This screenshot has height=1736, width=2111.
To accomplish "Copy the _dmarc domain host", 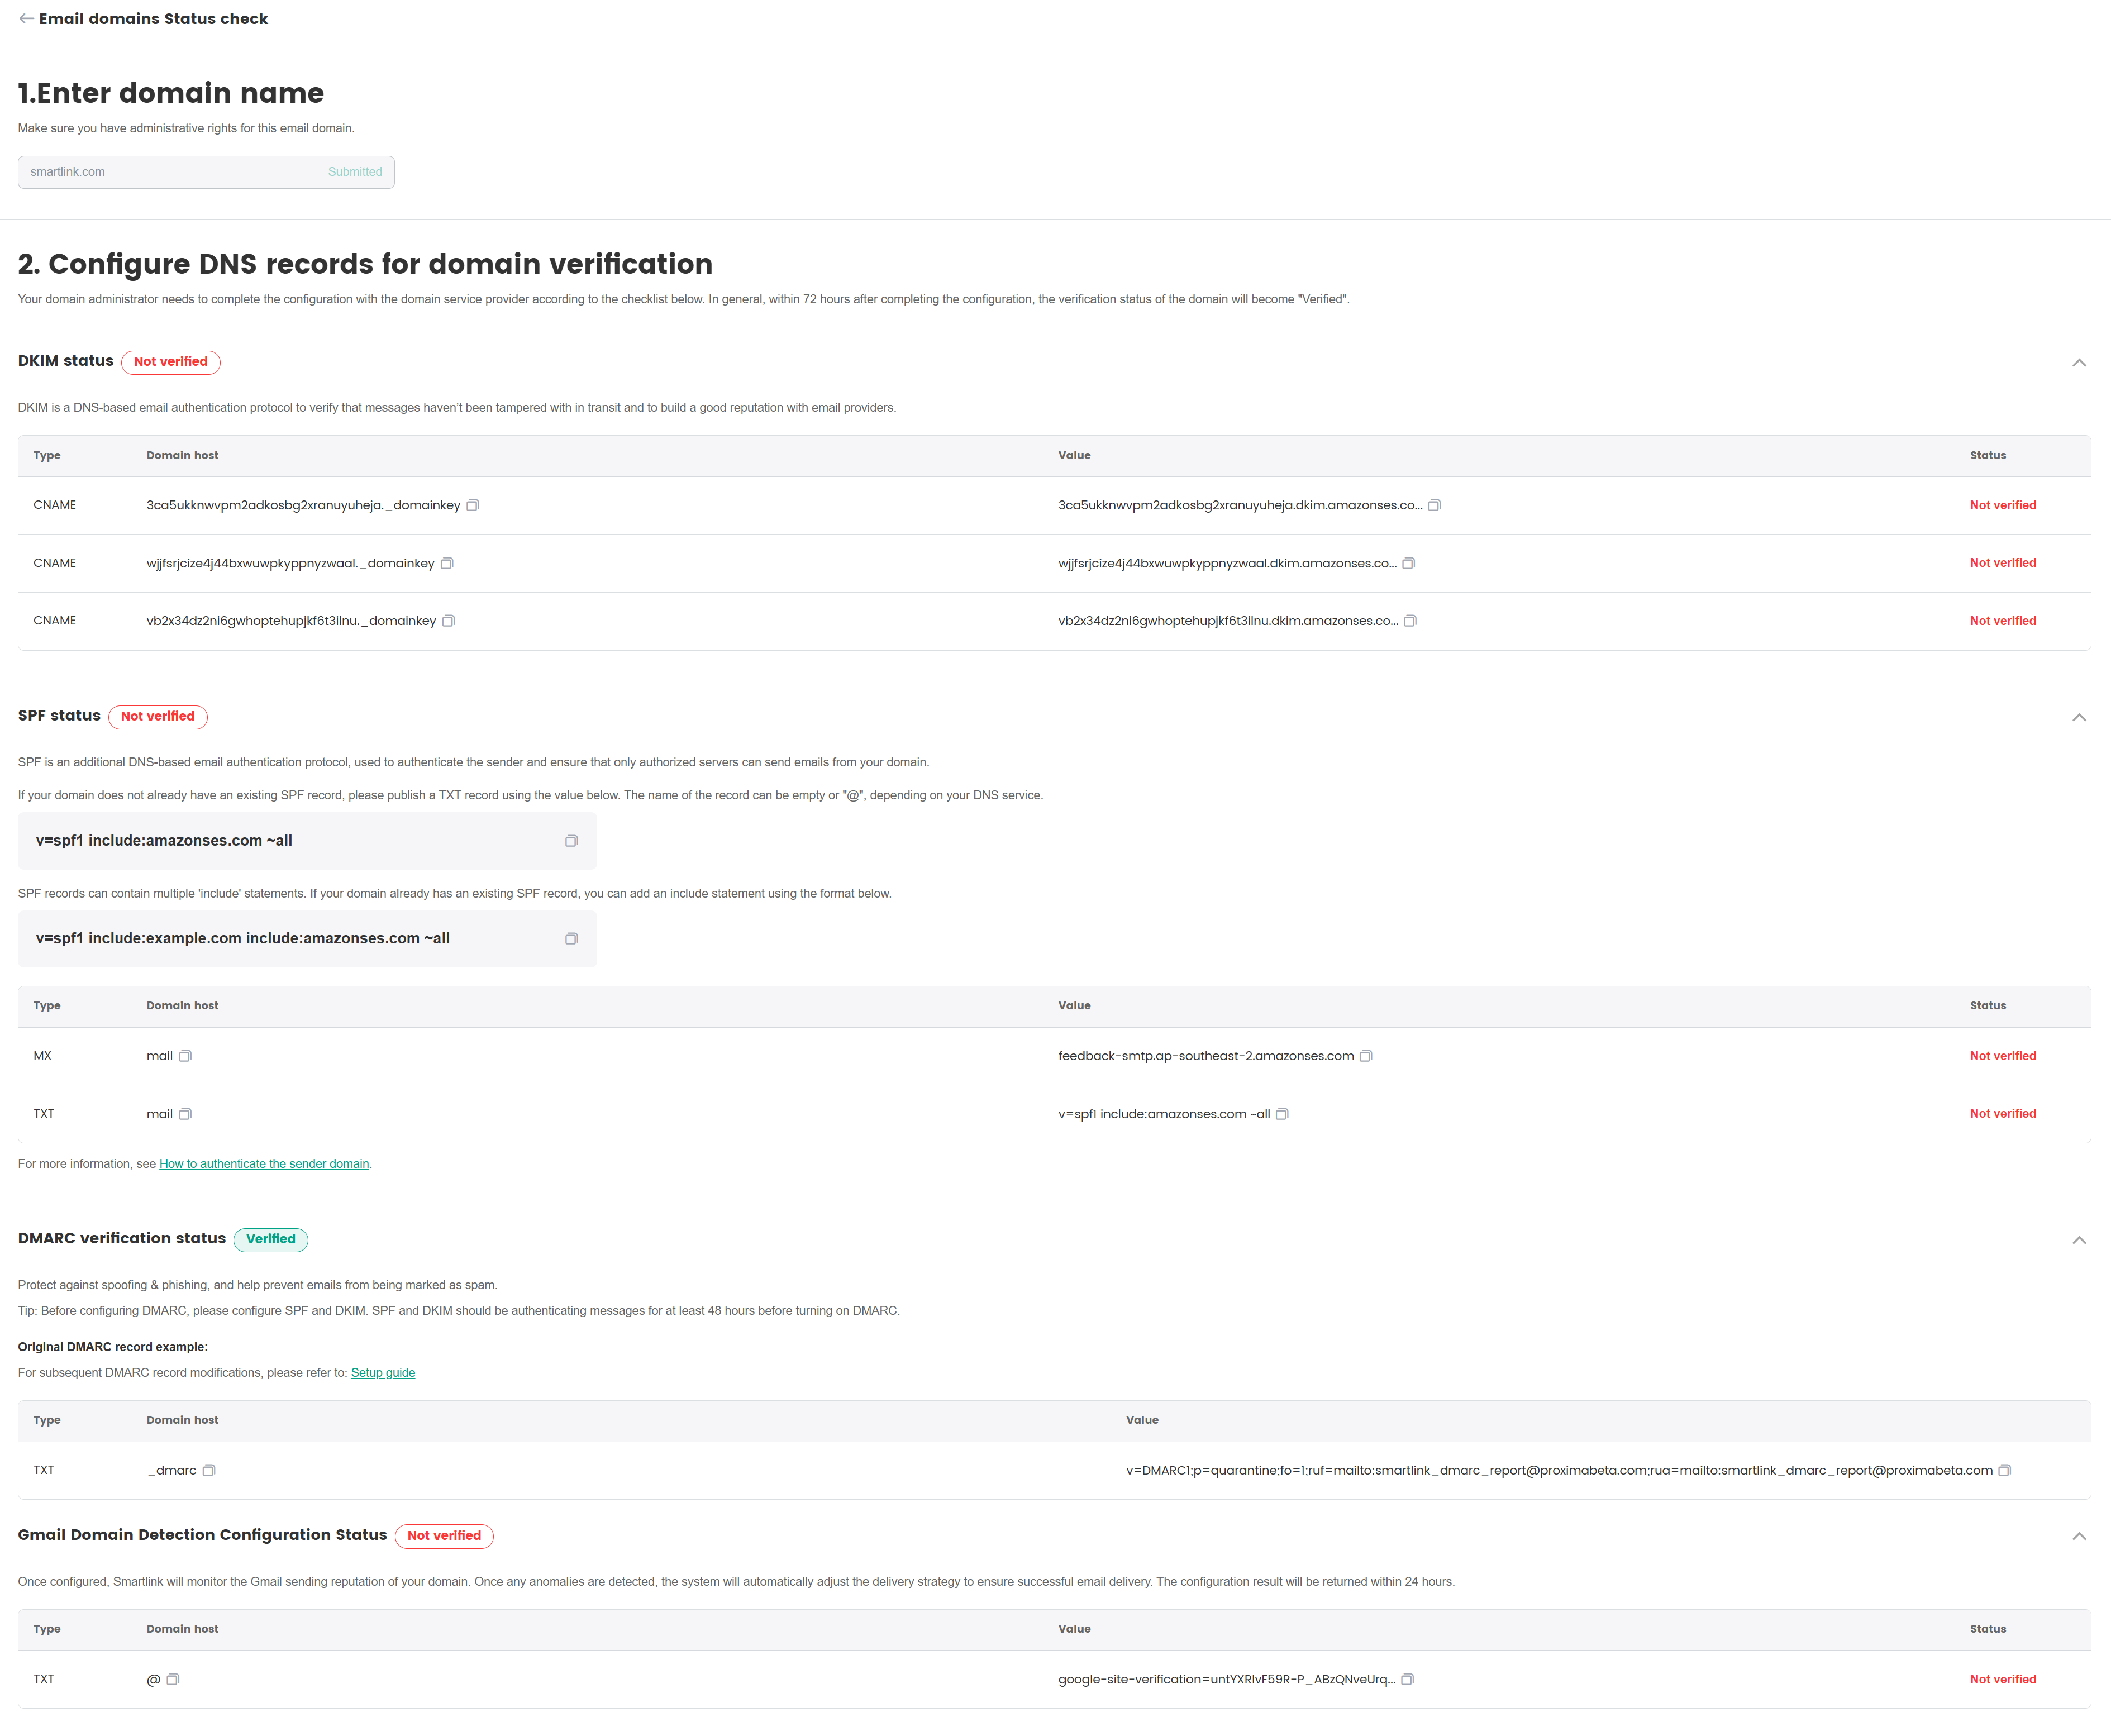I will pyautogui.click(x=209, y=1471).
